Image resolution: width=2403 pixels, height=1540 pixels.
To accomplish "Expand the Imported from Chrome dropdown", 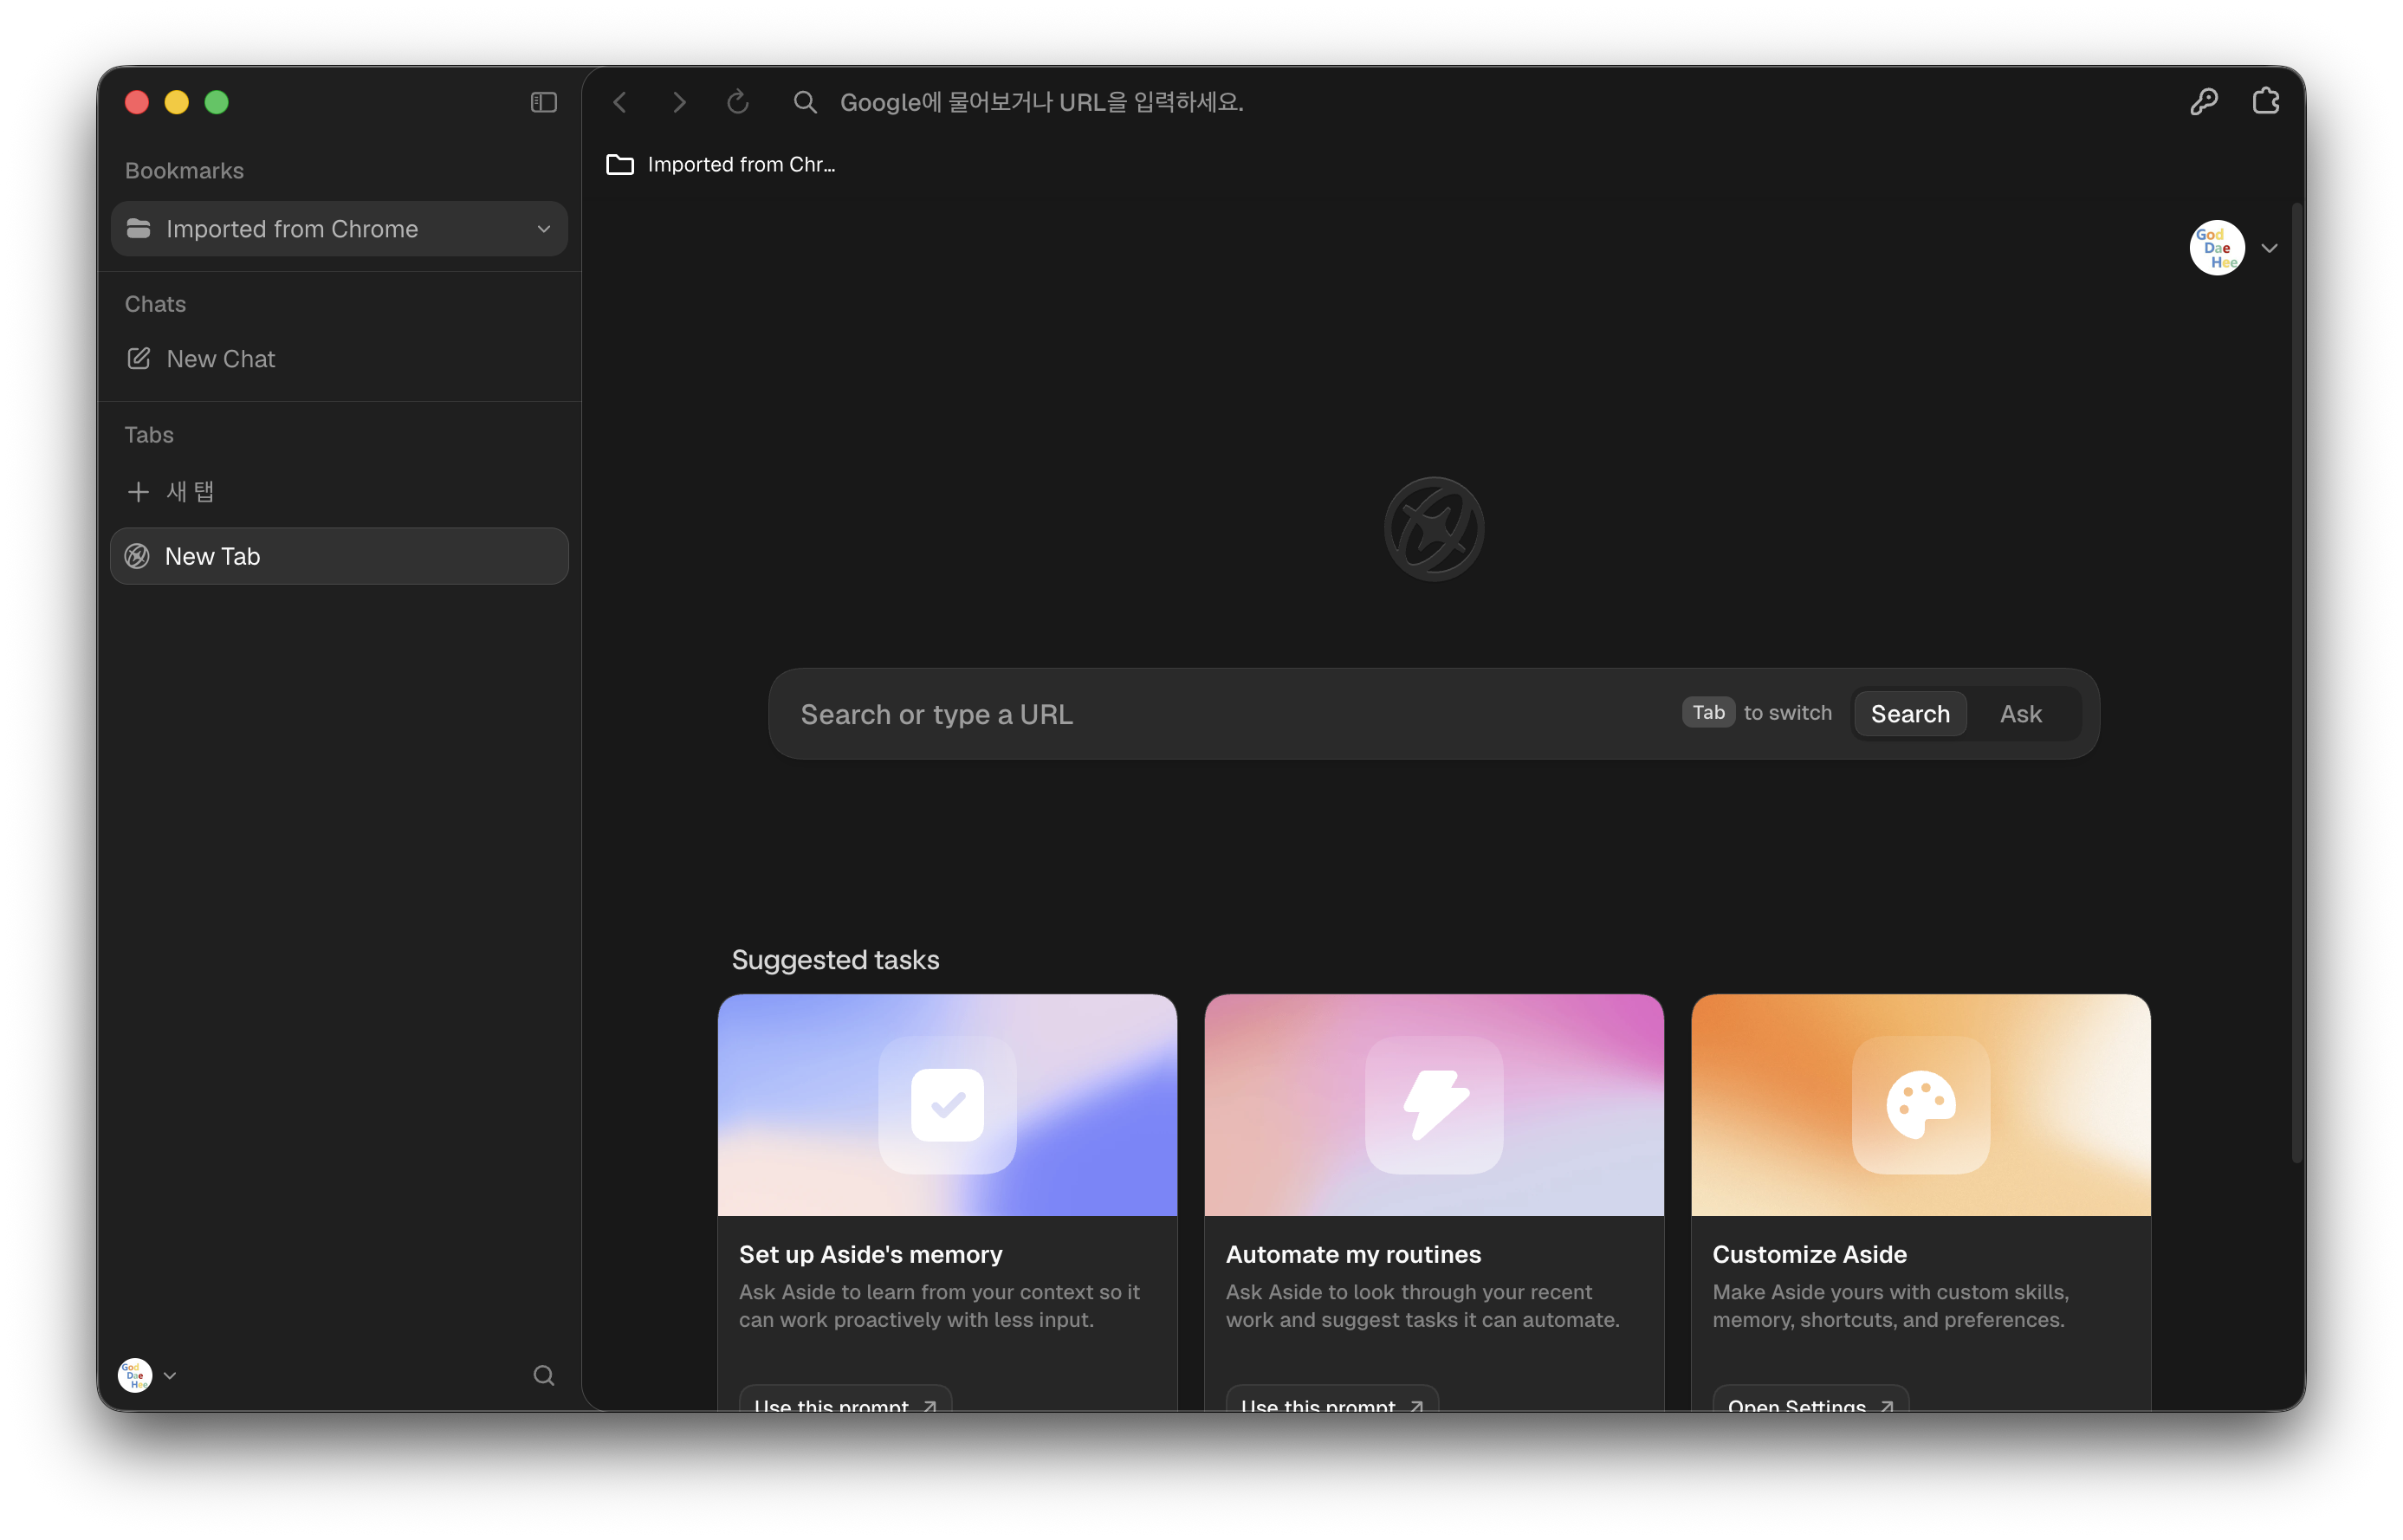I will tap(543, 229).
